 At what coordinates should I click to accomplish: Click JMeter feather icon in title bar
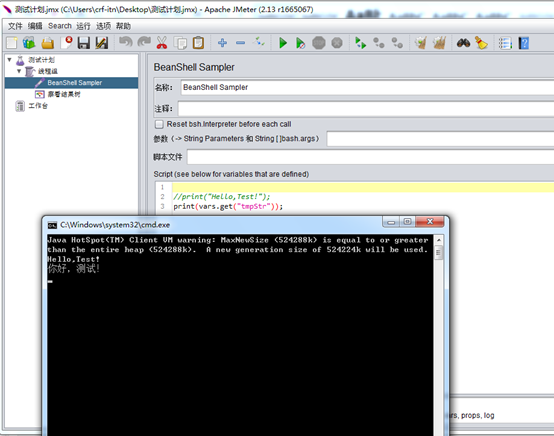click(x=7, y=9)
